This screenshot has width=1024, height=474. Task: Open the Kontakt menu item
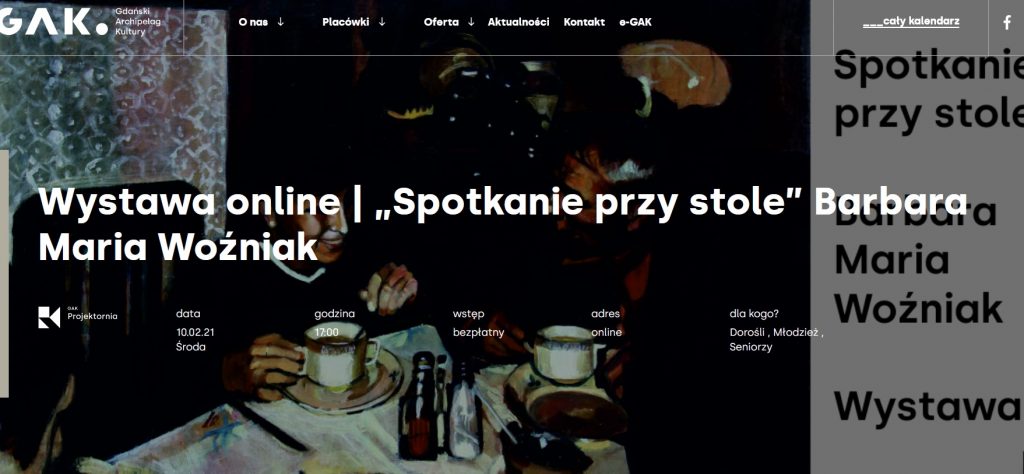584,22
